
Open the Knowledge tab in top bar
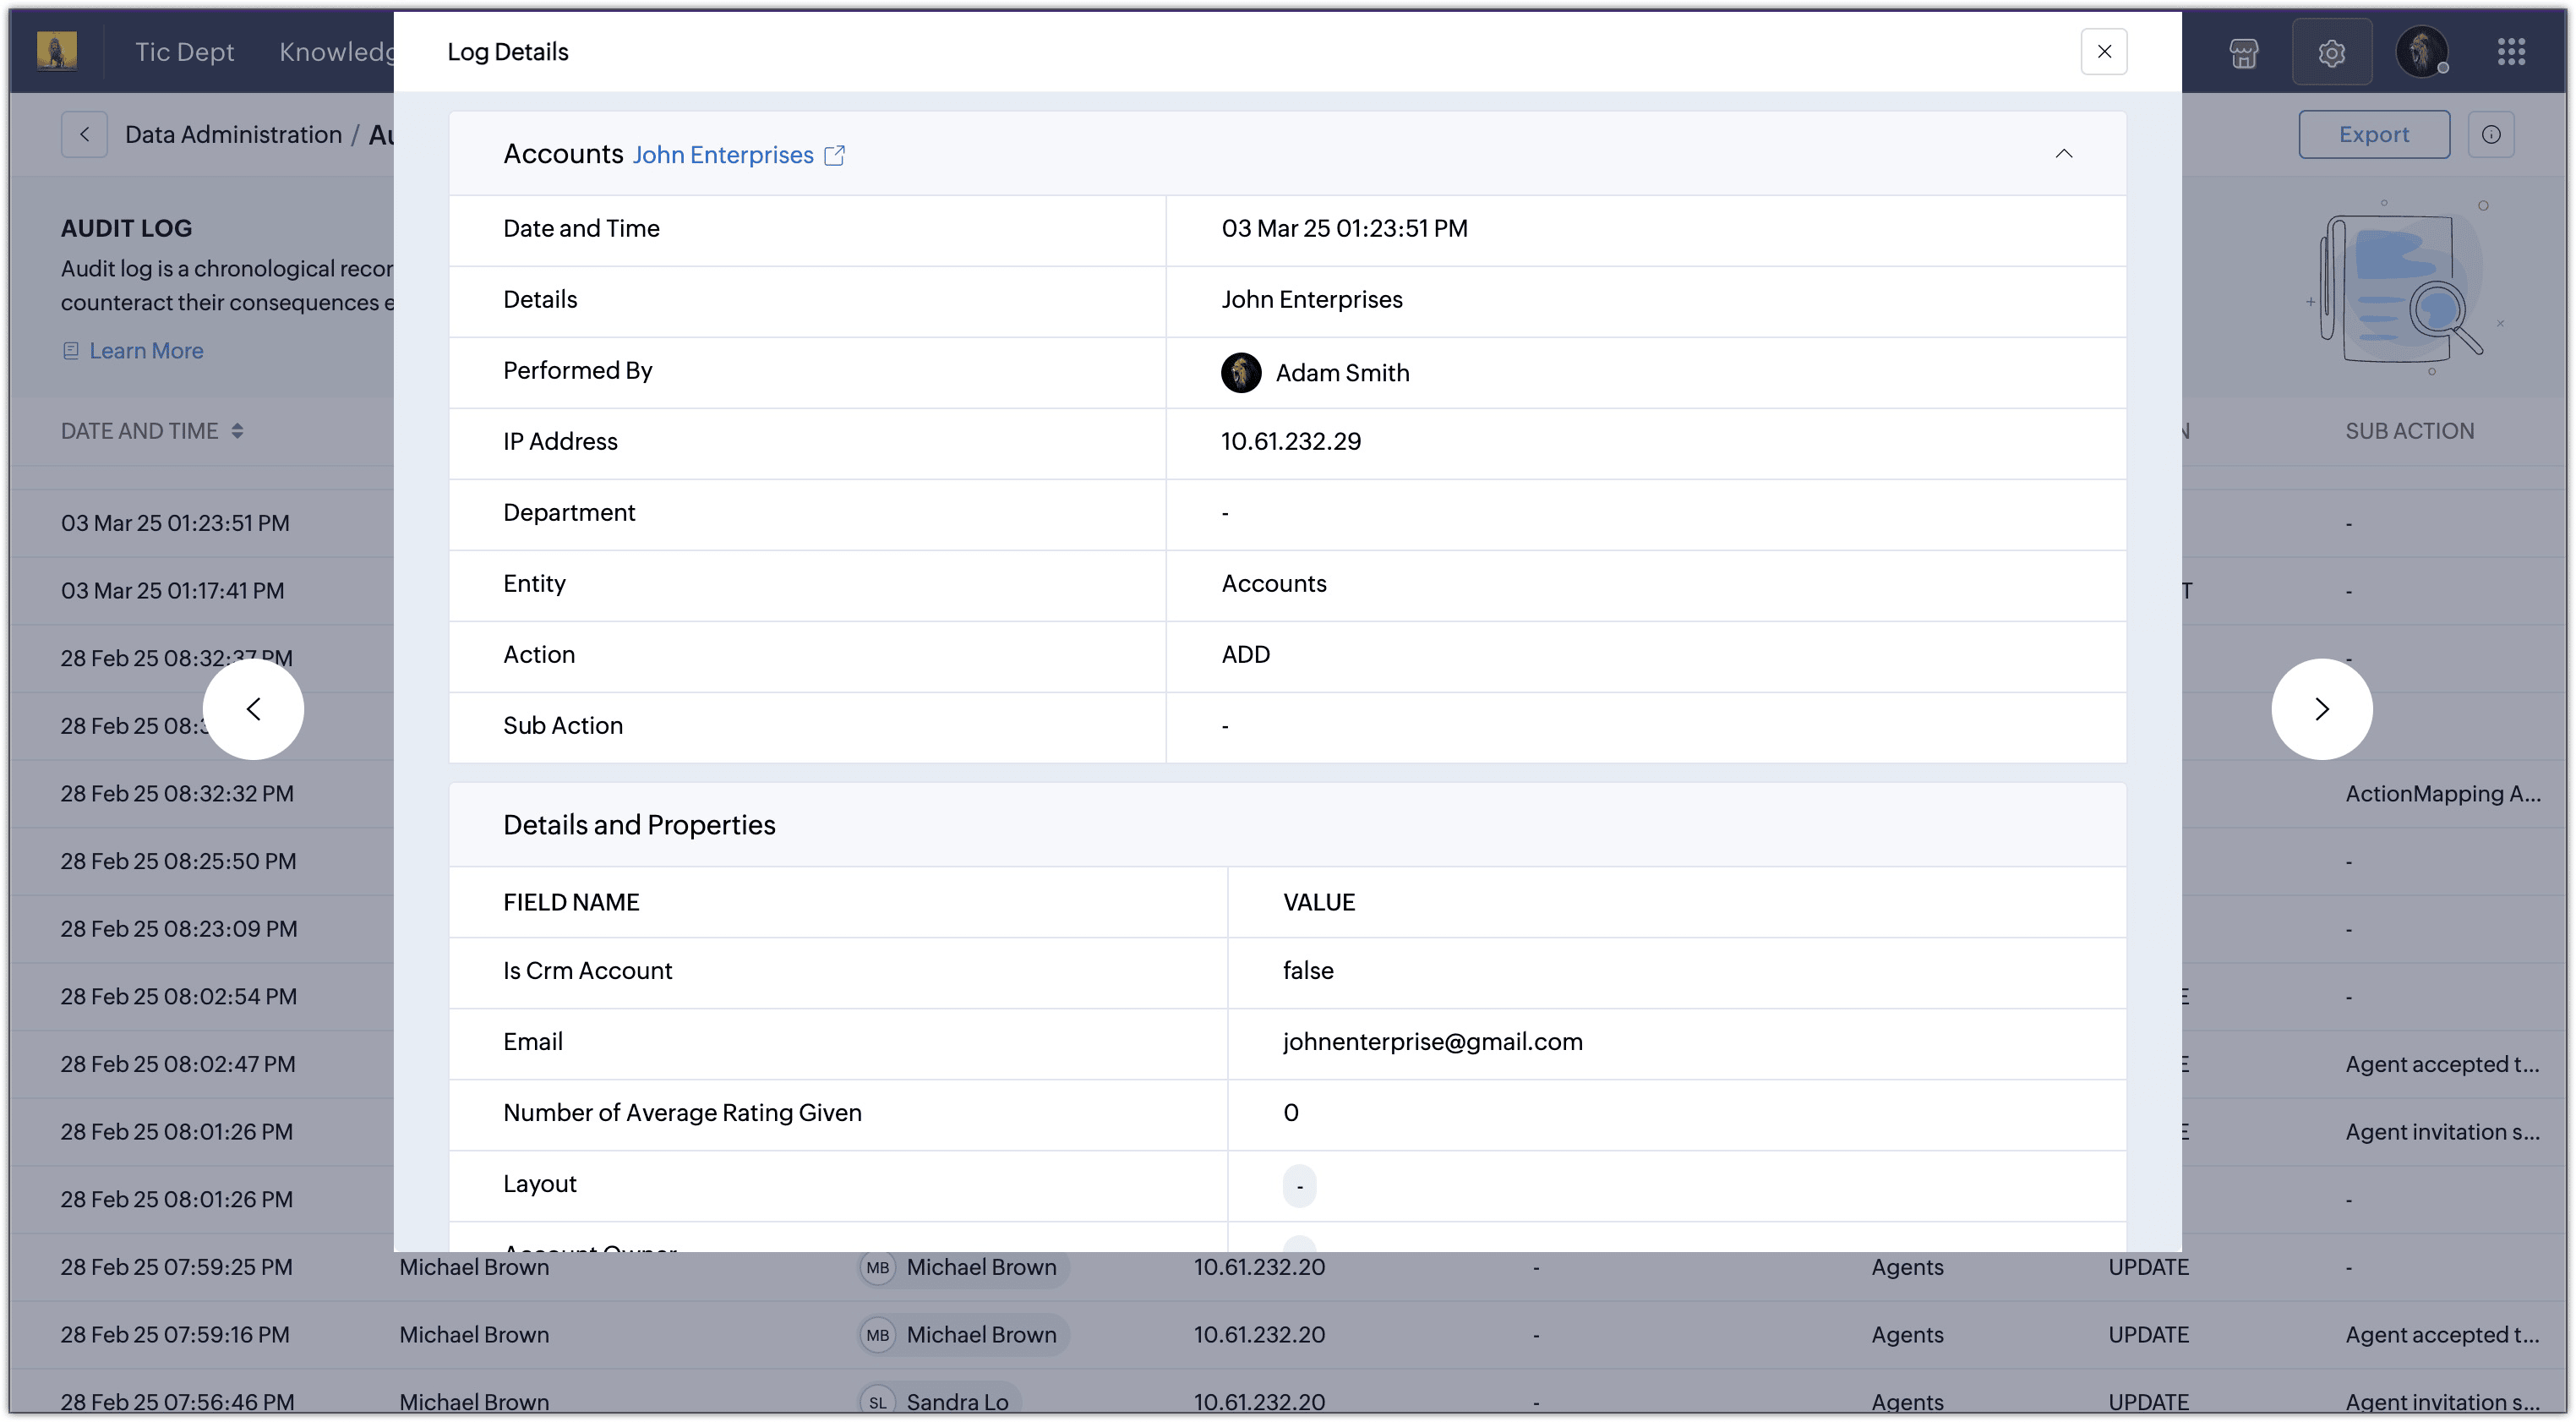(x=336, y=52)
